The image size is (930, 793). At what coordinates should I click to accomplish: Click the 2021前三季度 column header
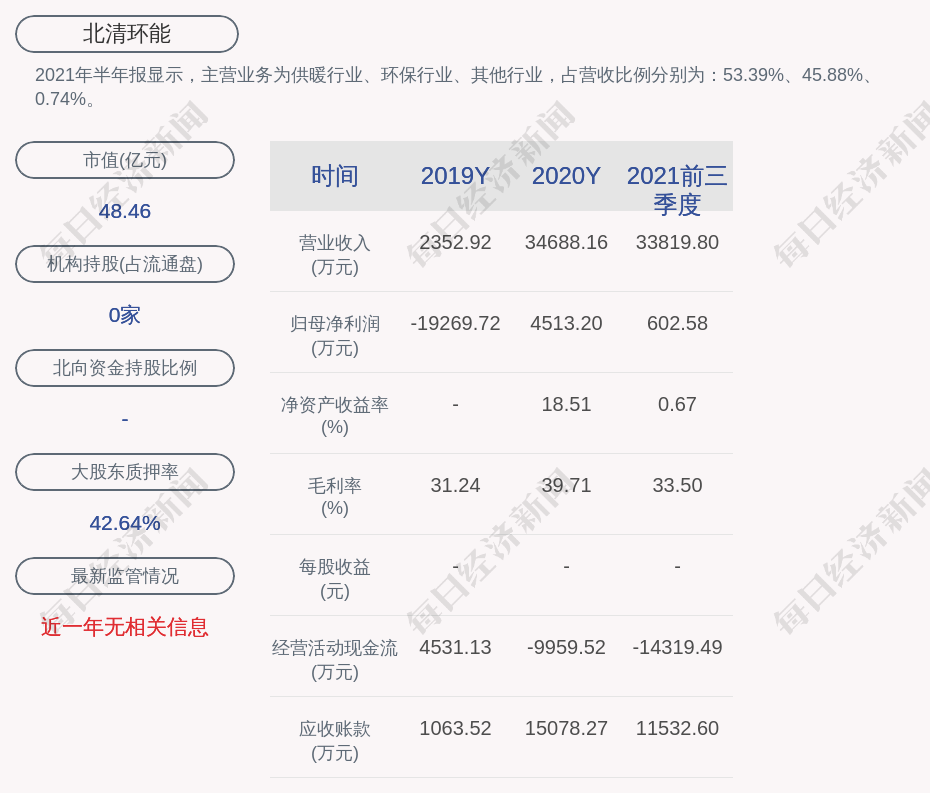pyautogui.click(x=677, y=189)
